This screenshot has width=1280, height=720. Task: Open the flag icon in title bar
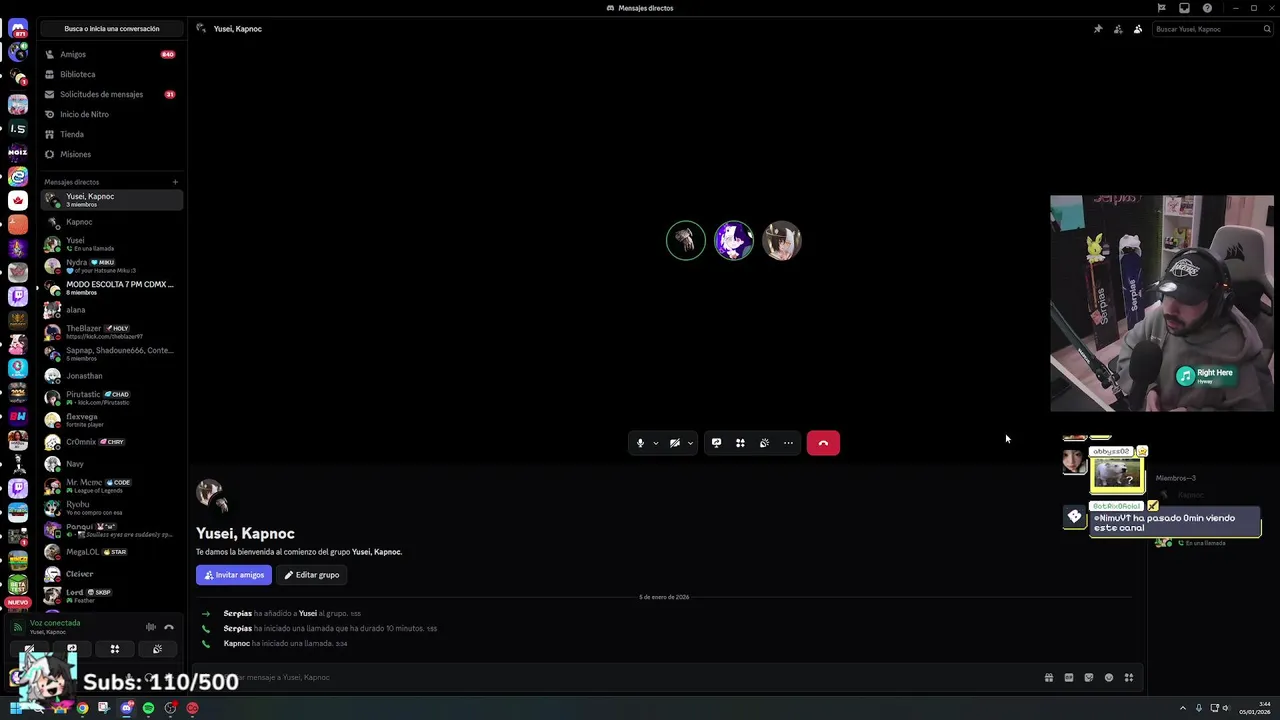[x=1161, y=8]
